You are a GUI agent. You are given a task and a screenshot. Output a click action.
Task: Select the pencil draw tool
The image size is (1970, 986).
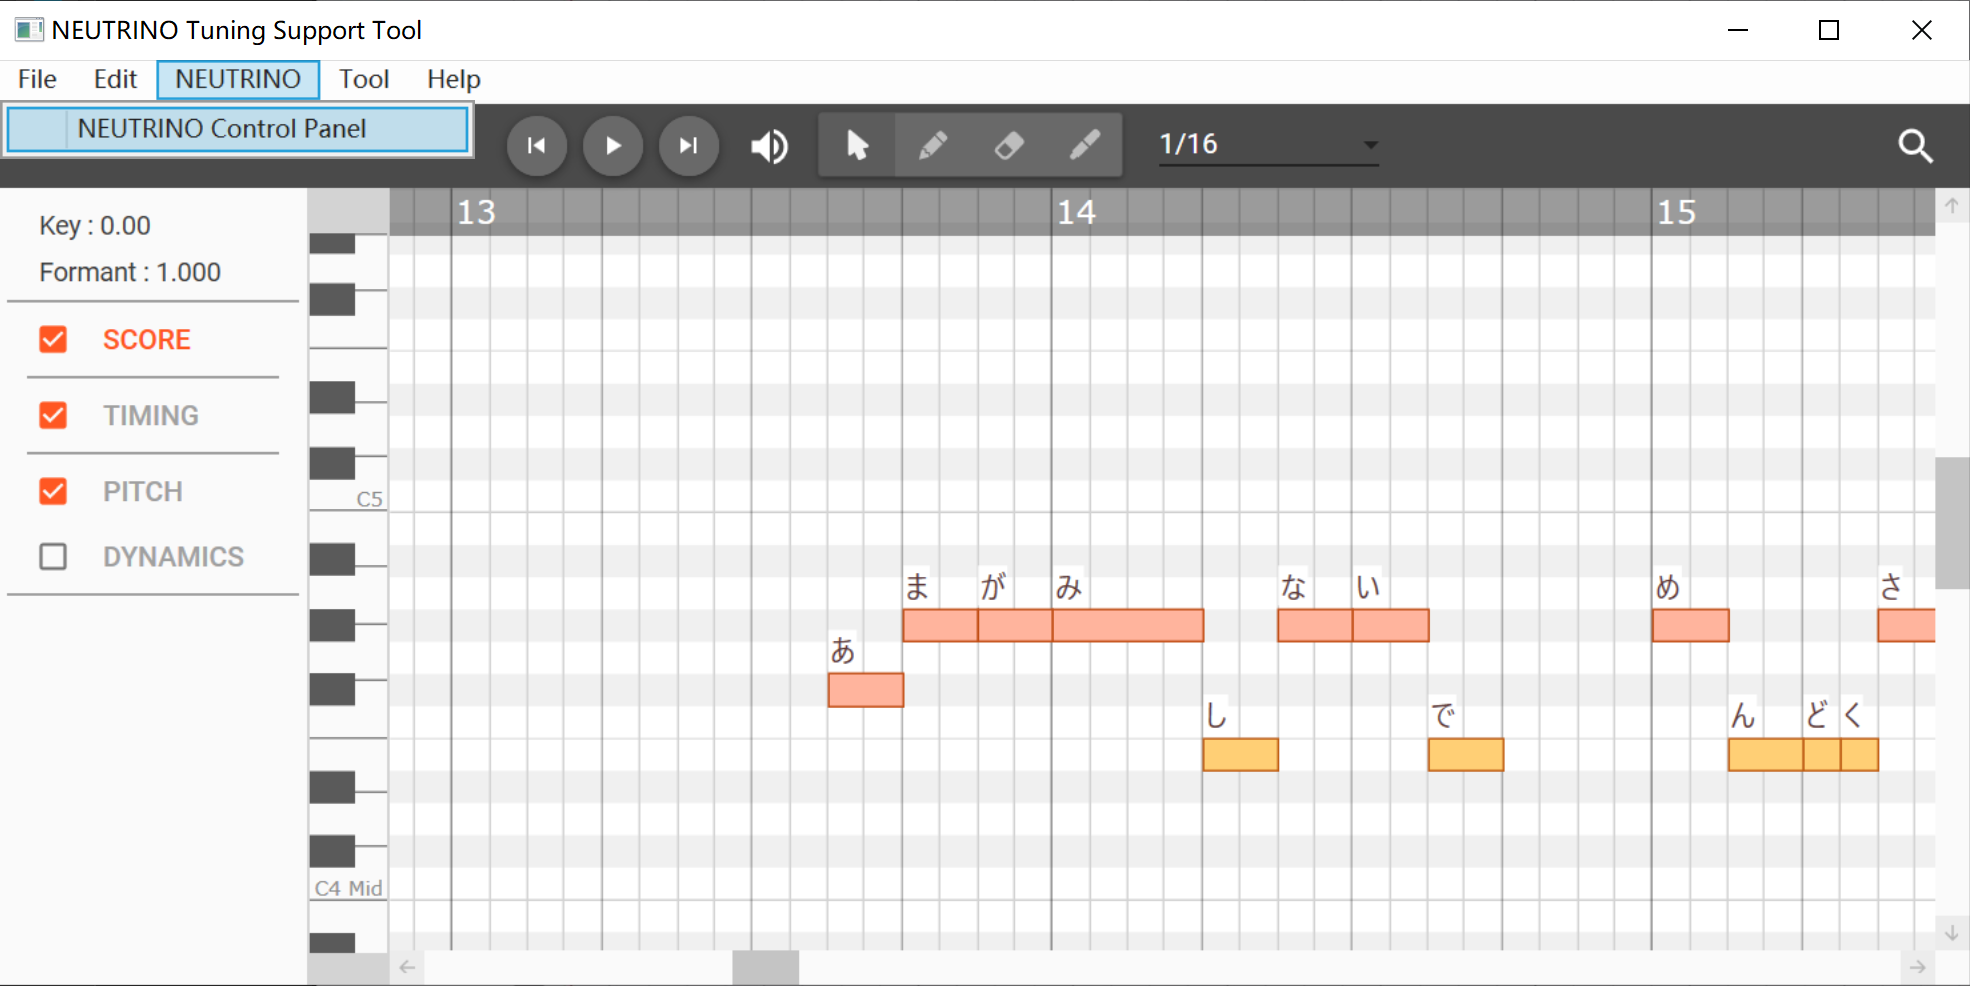(933, 146)
